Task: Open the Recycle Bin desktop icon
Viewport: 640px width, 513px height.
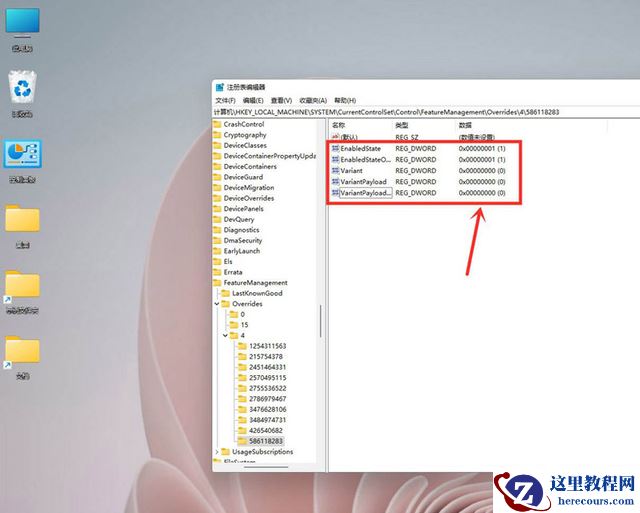Action: [22, 94]
